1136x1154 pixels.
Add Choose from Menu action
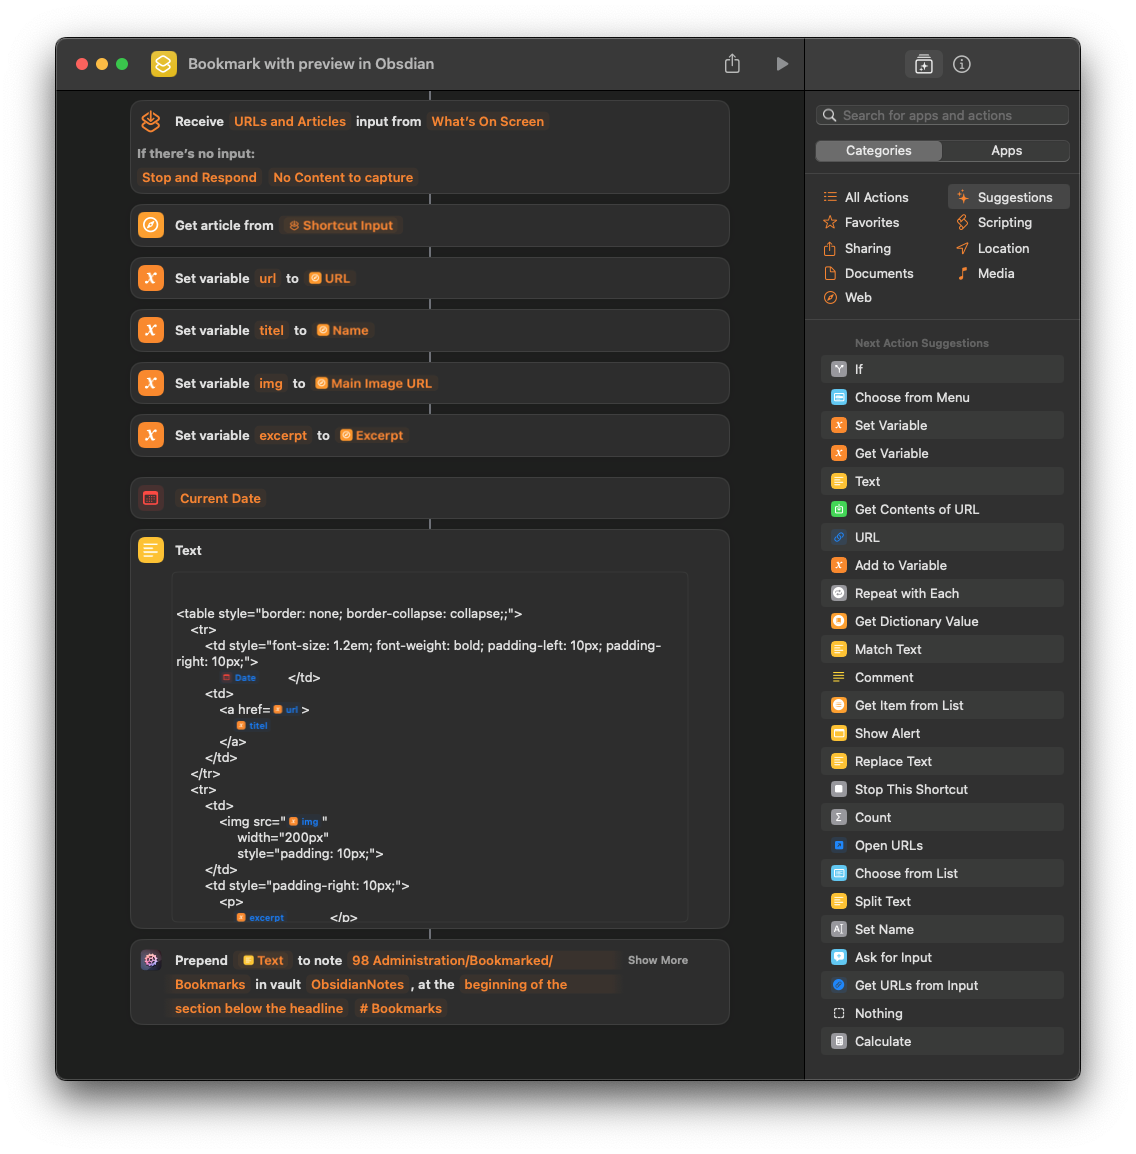[x=942, y=397]
